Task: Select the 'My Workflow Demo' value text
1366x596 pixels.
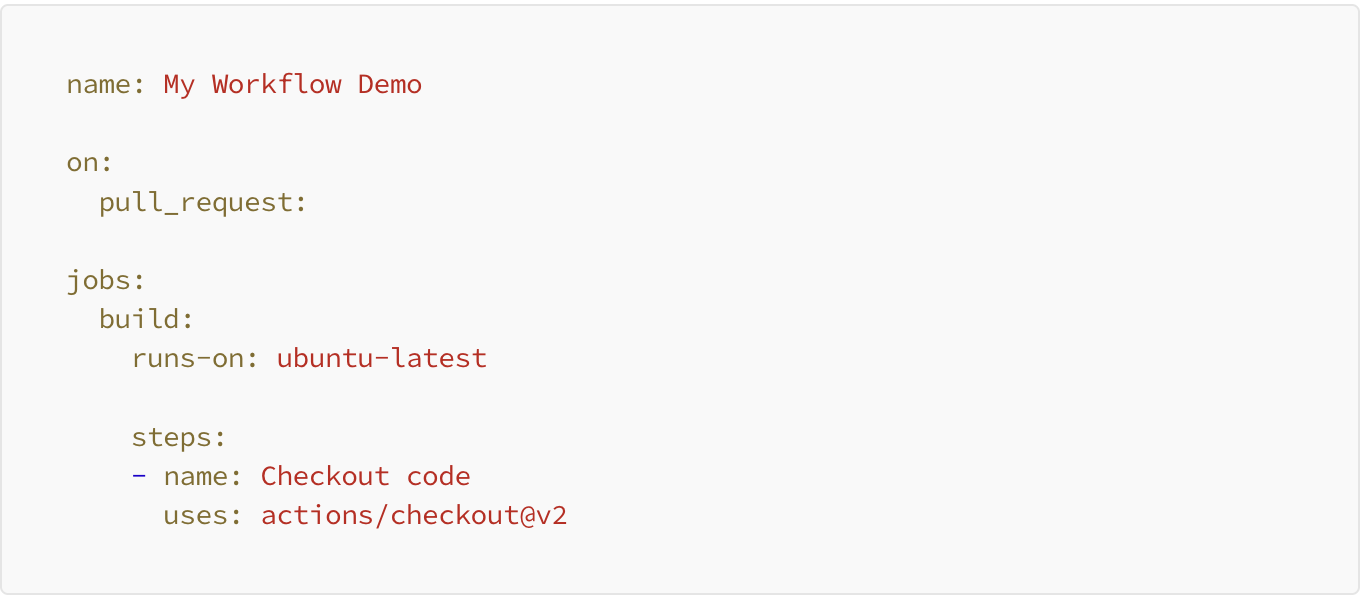Action: click(293, 85)
